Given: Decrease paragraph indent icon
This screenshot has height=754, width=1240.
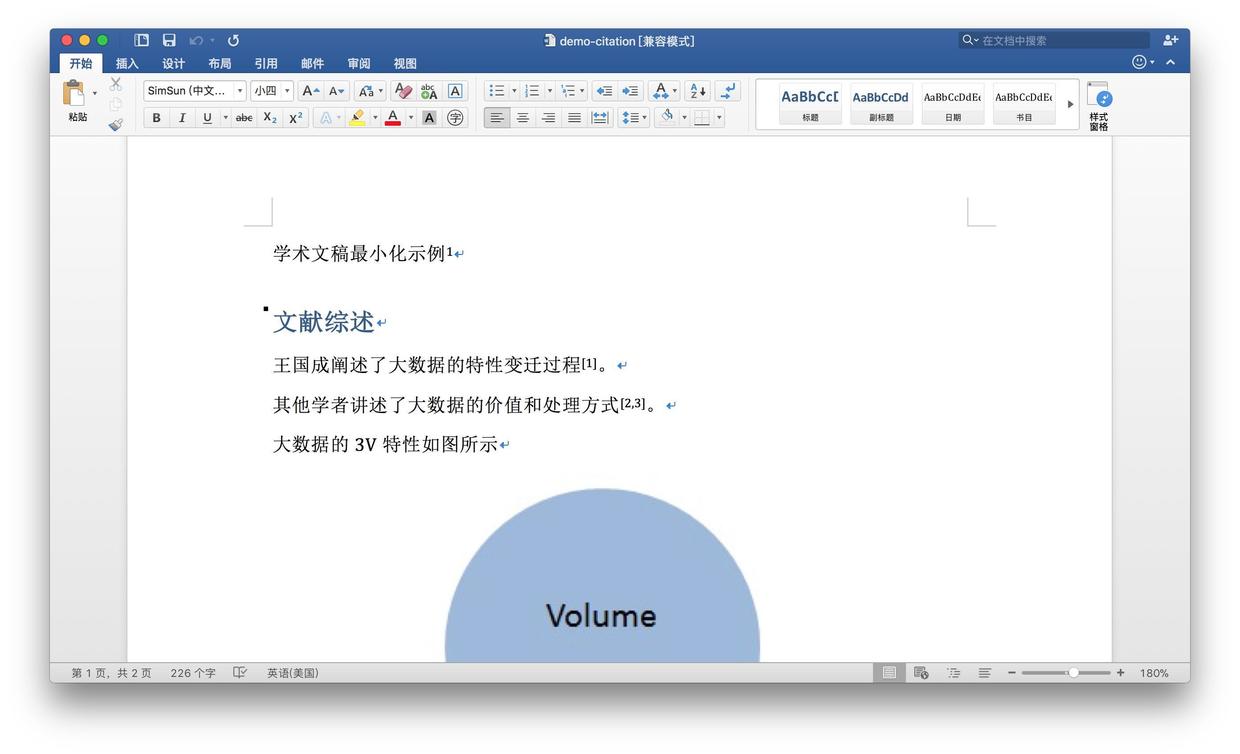Looking at the screenshot, I should [x=604, y=91].
